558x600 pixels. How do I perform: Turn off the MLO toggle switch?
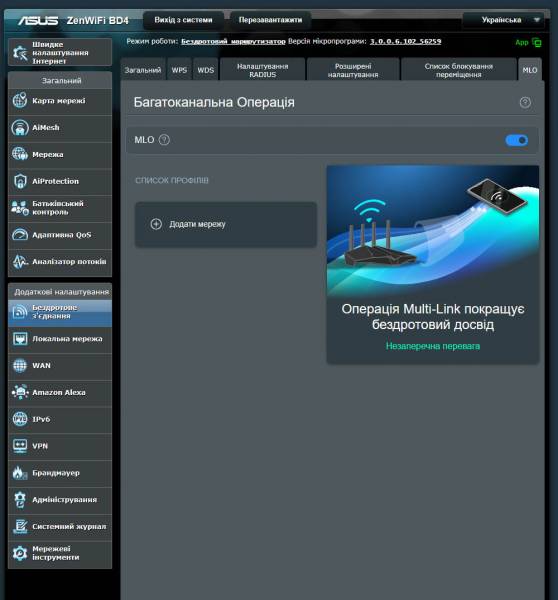click(x=517, y=140)
